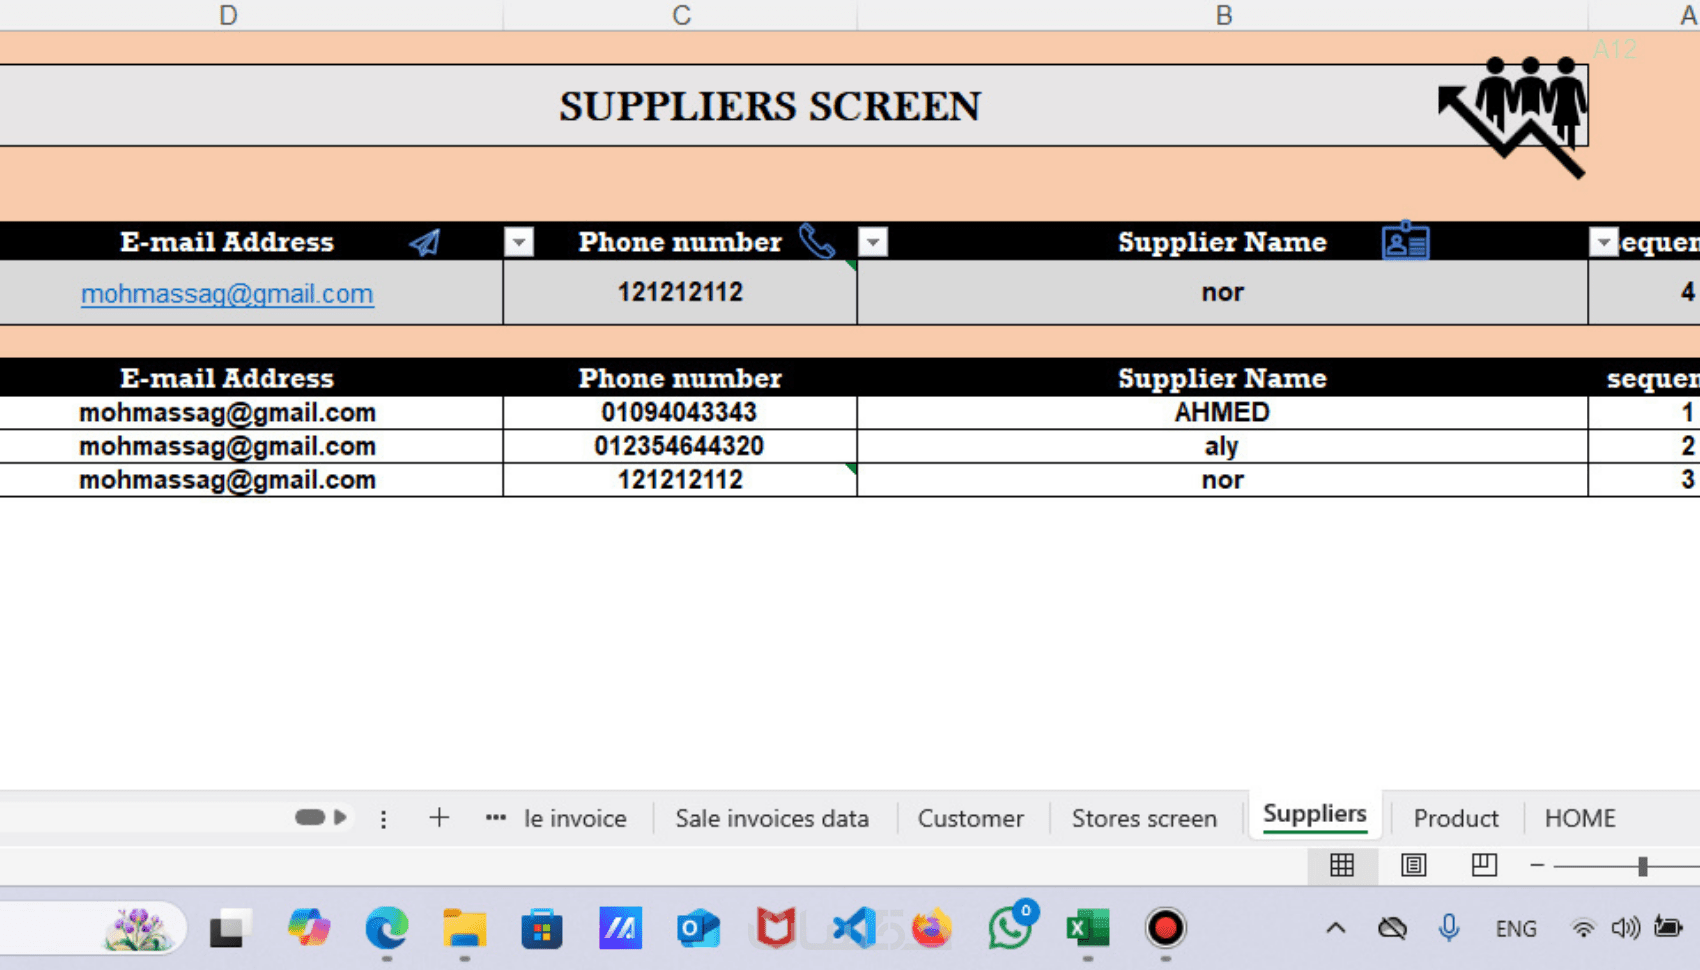Viewport: 1700px width, 970px height.
Task: Select cell with supplier name aly
Action: click(x=1222, y=447)
